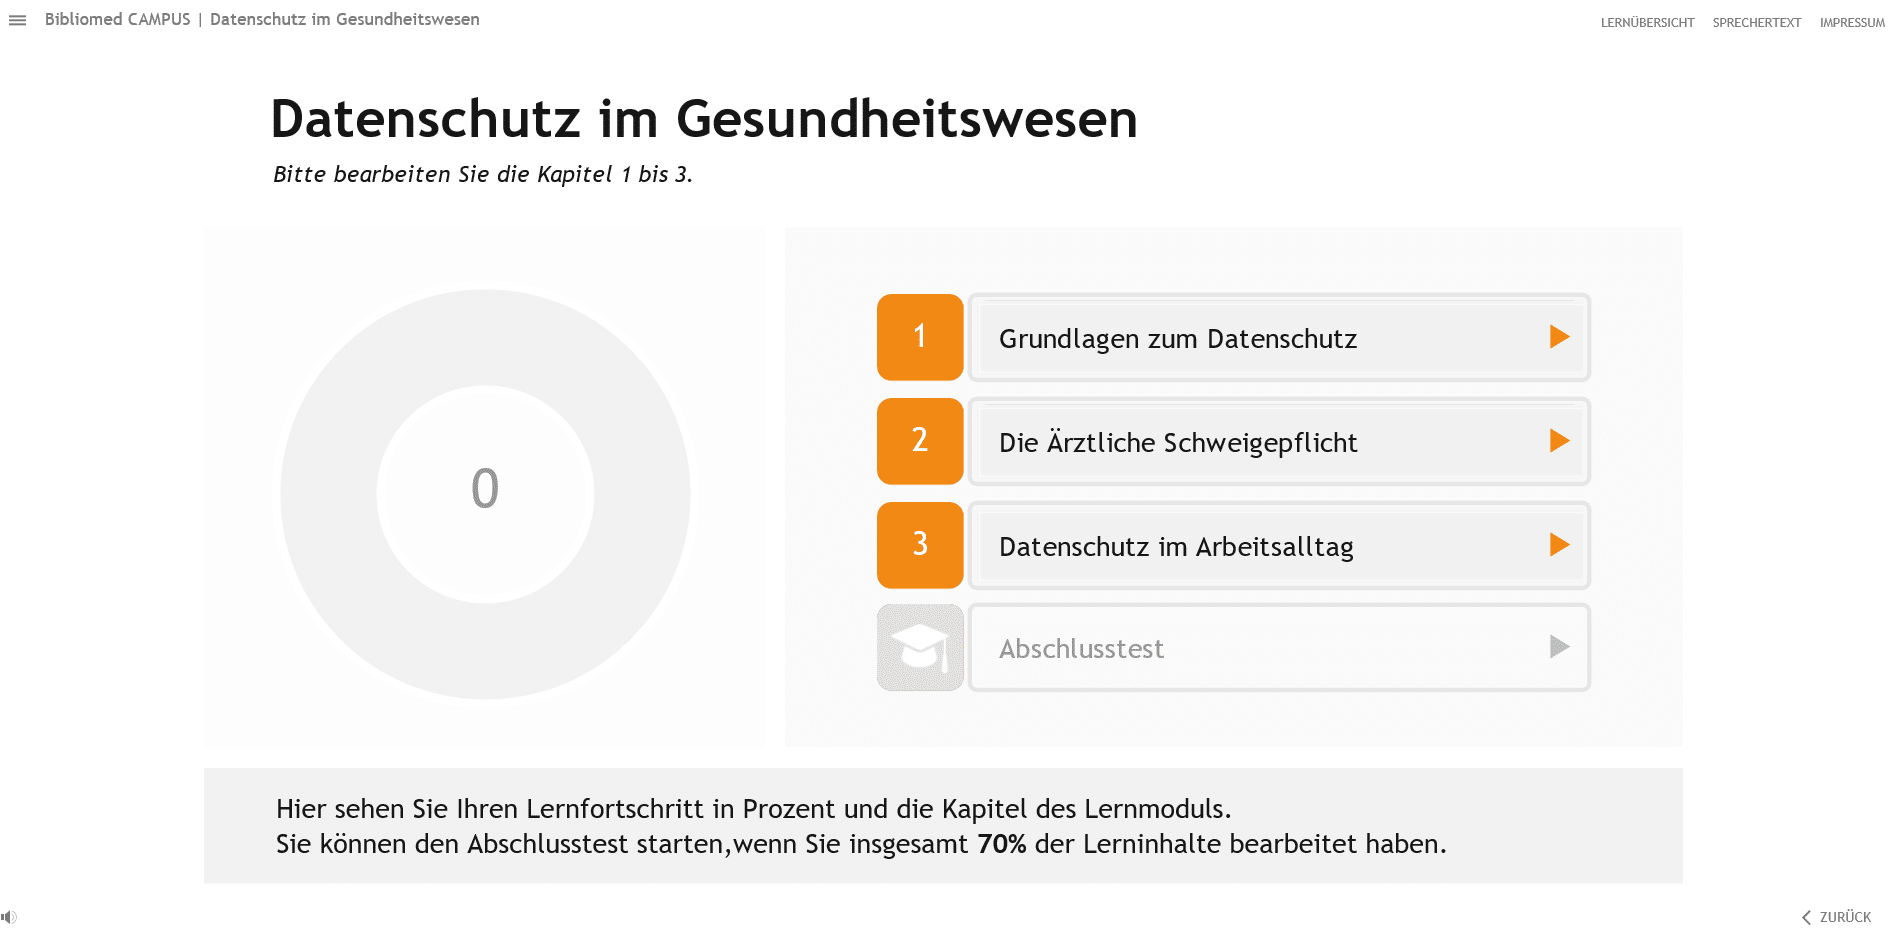Open SPRECHERTEXT in top menu
The width and height of the screenshot is (1893, 940).
coord(1756,23)
